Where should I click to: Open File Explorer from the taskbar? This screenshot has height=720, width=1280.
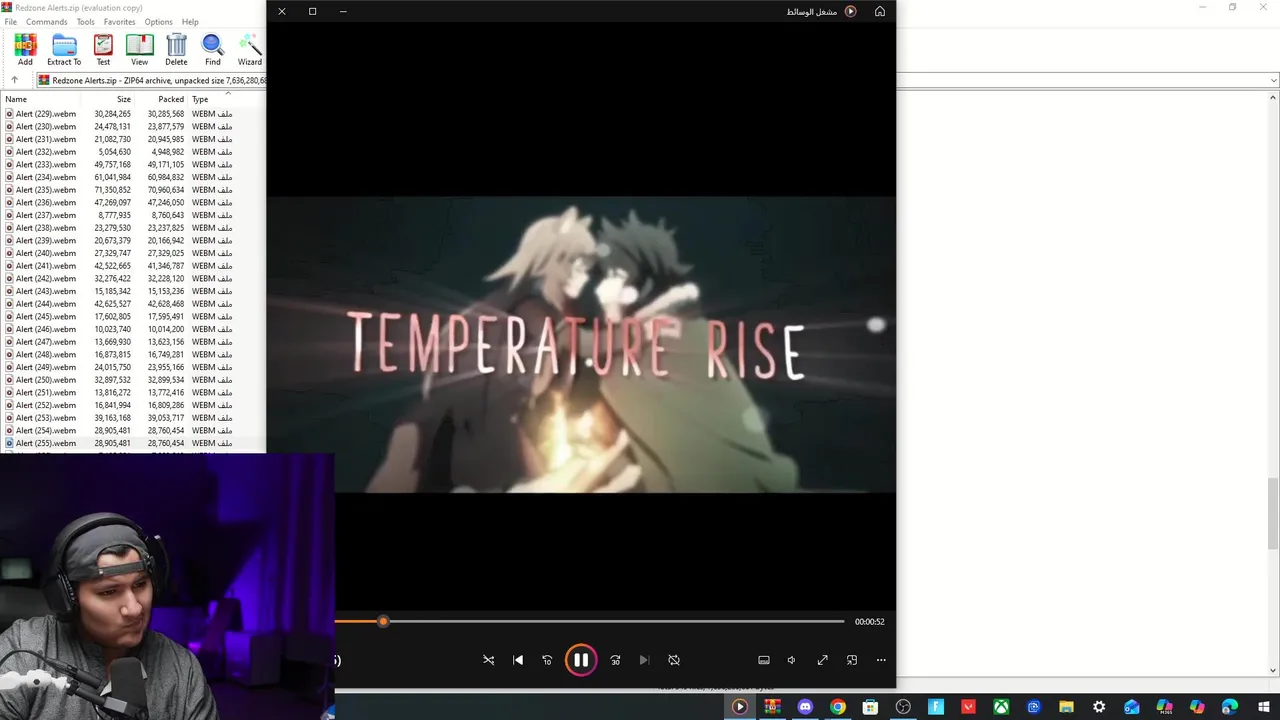pyautogui.click(x=1066, y=707)
